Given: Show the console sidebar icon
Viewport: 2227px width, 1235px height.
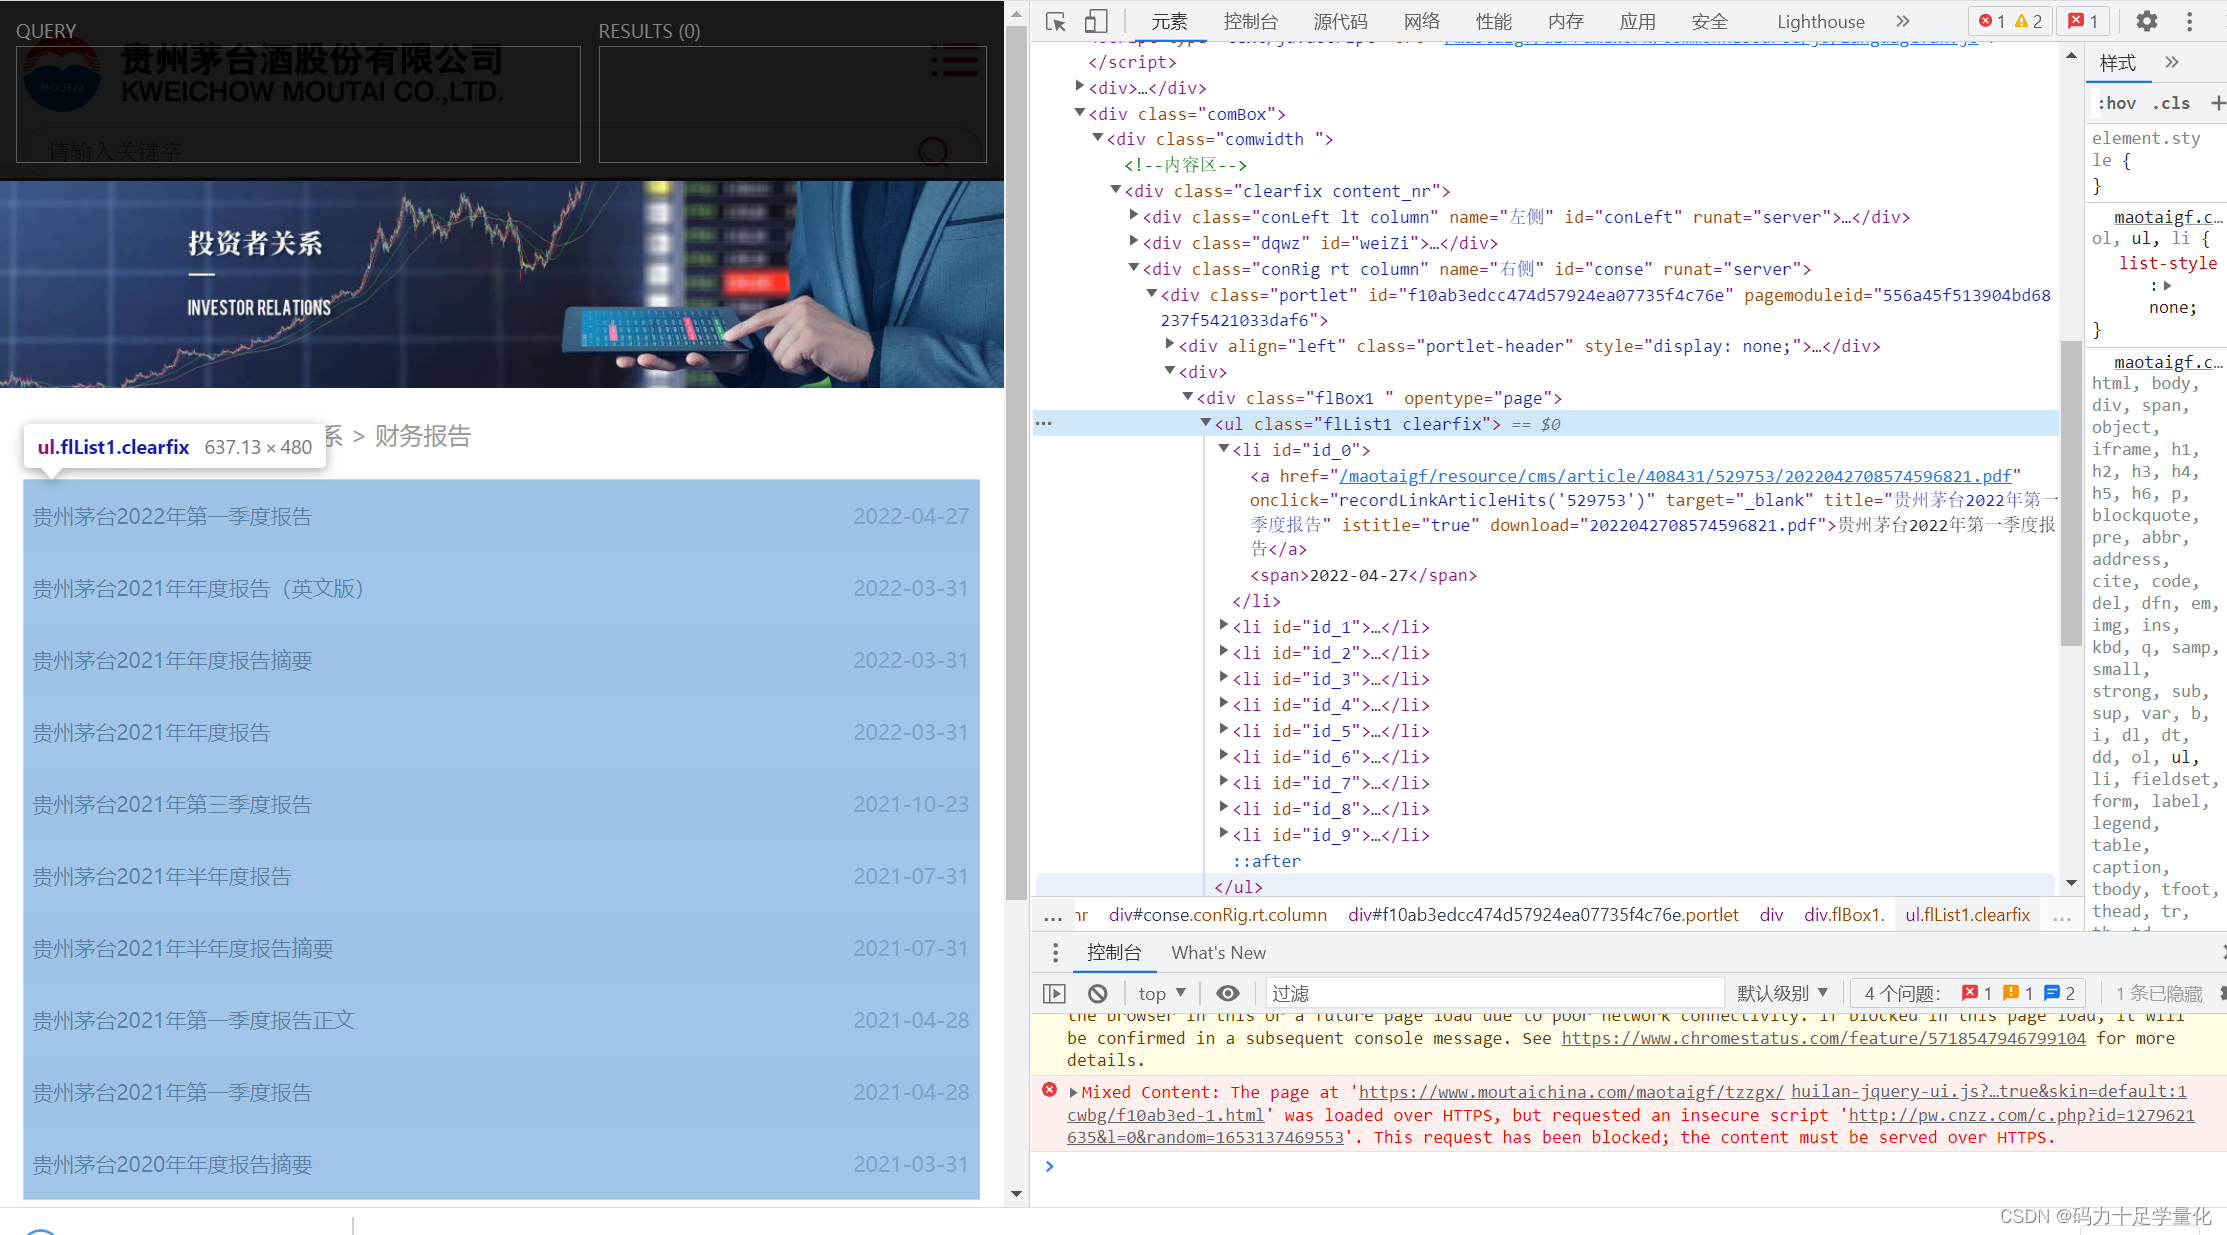Looking at the screenshot, I should 1054,993.
